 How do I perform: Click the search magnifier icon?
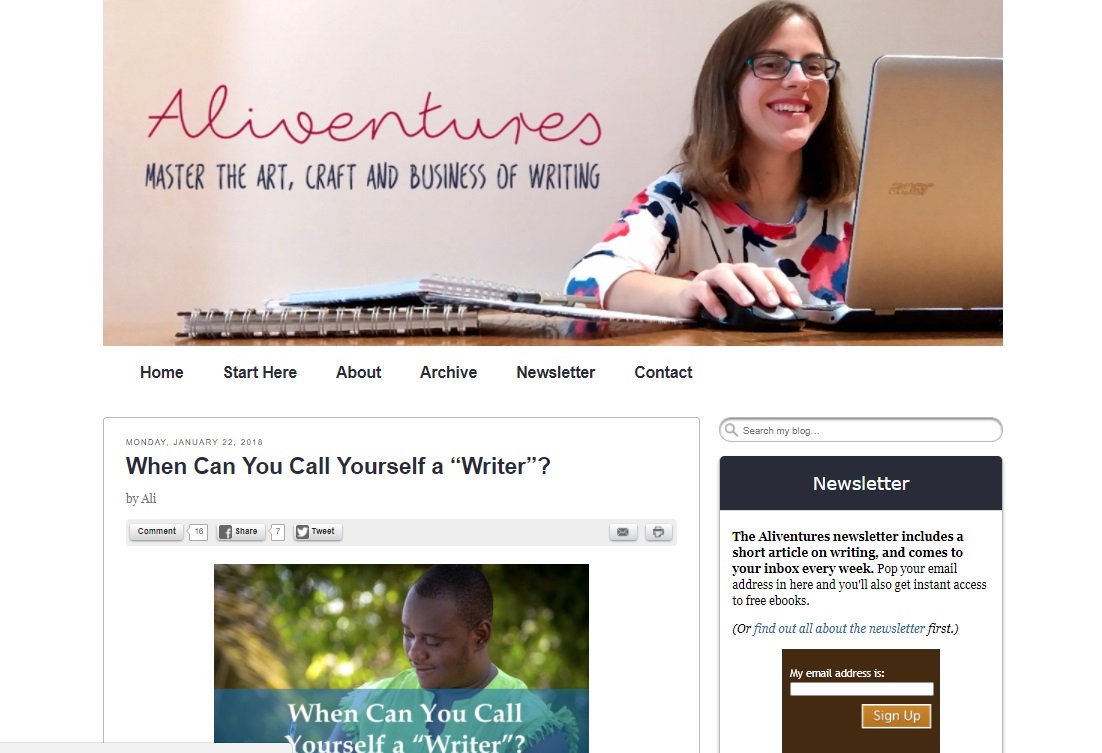click(x=731, y=430)
